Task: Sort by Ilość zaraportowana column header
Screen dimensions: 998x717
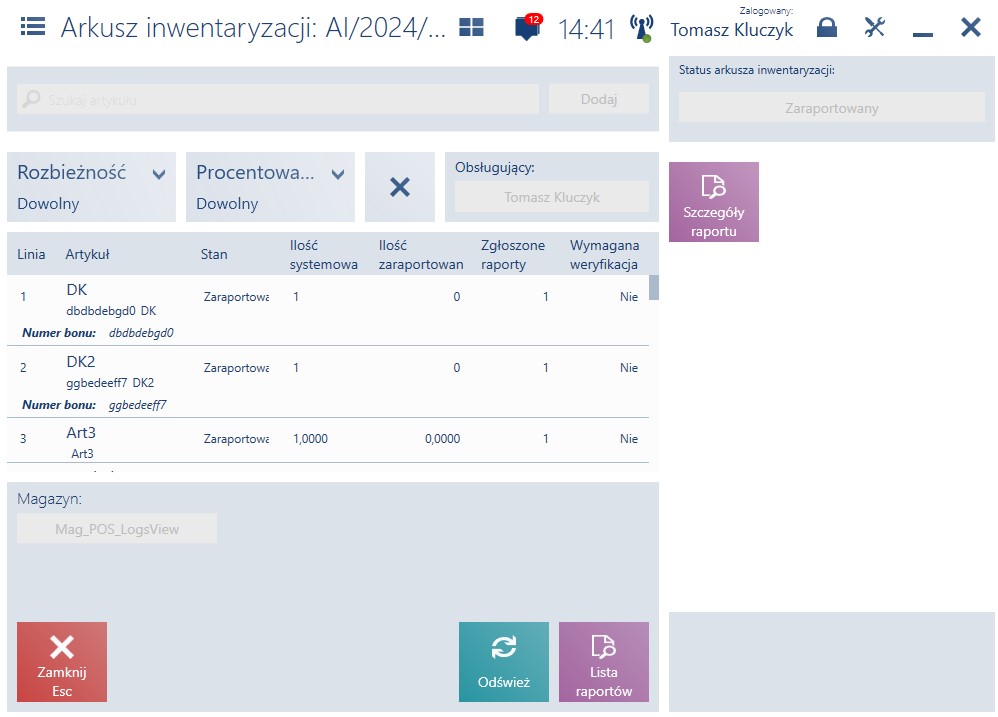Action: [x=421, y=254]
